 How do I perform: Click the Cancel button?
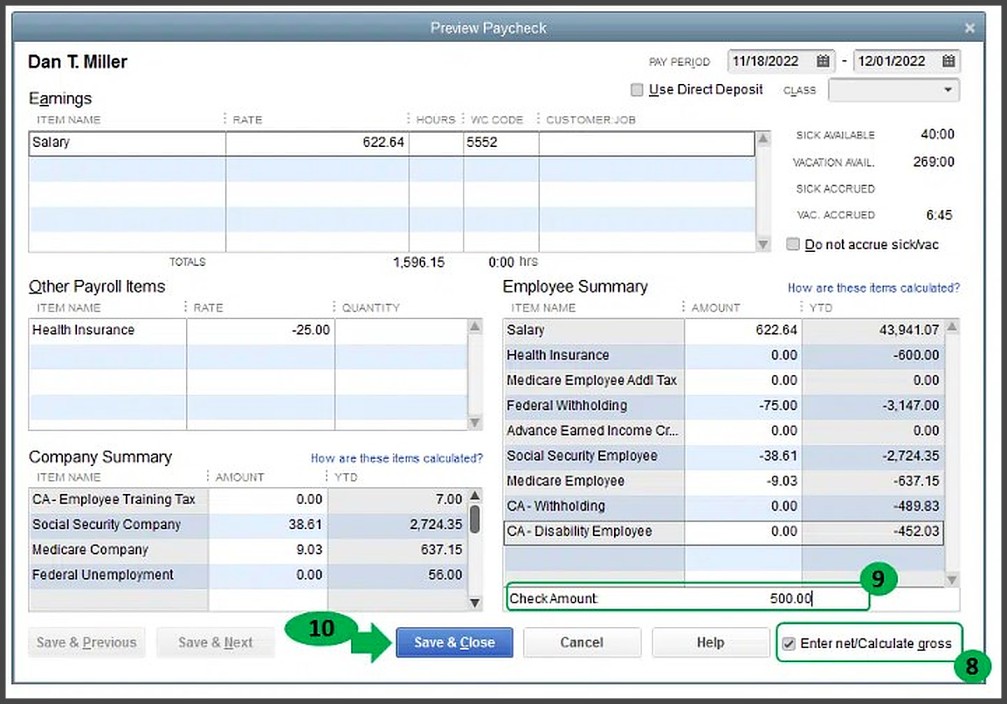coord(581,642)
